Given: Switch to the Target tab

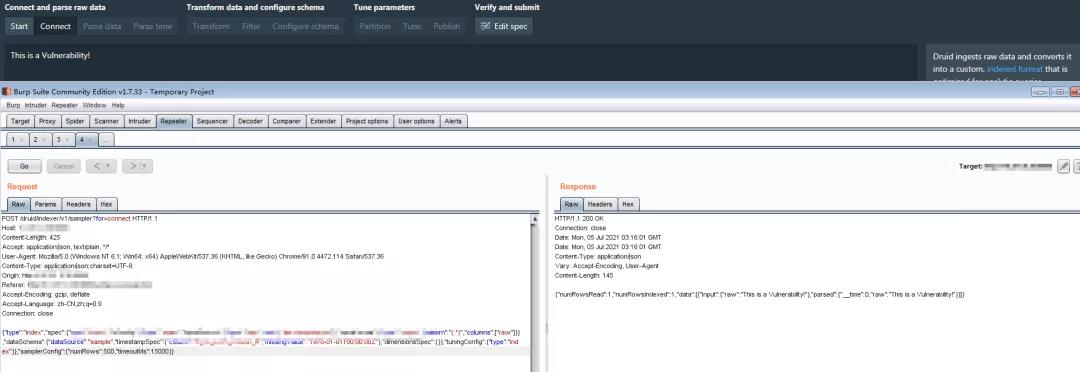Looking at the screenshot, I should (20, 121).
